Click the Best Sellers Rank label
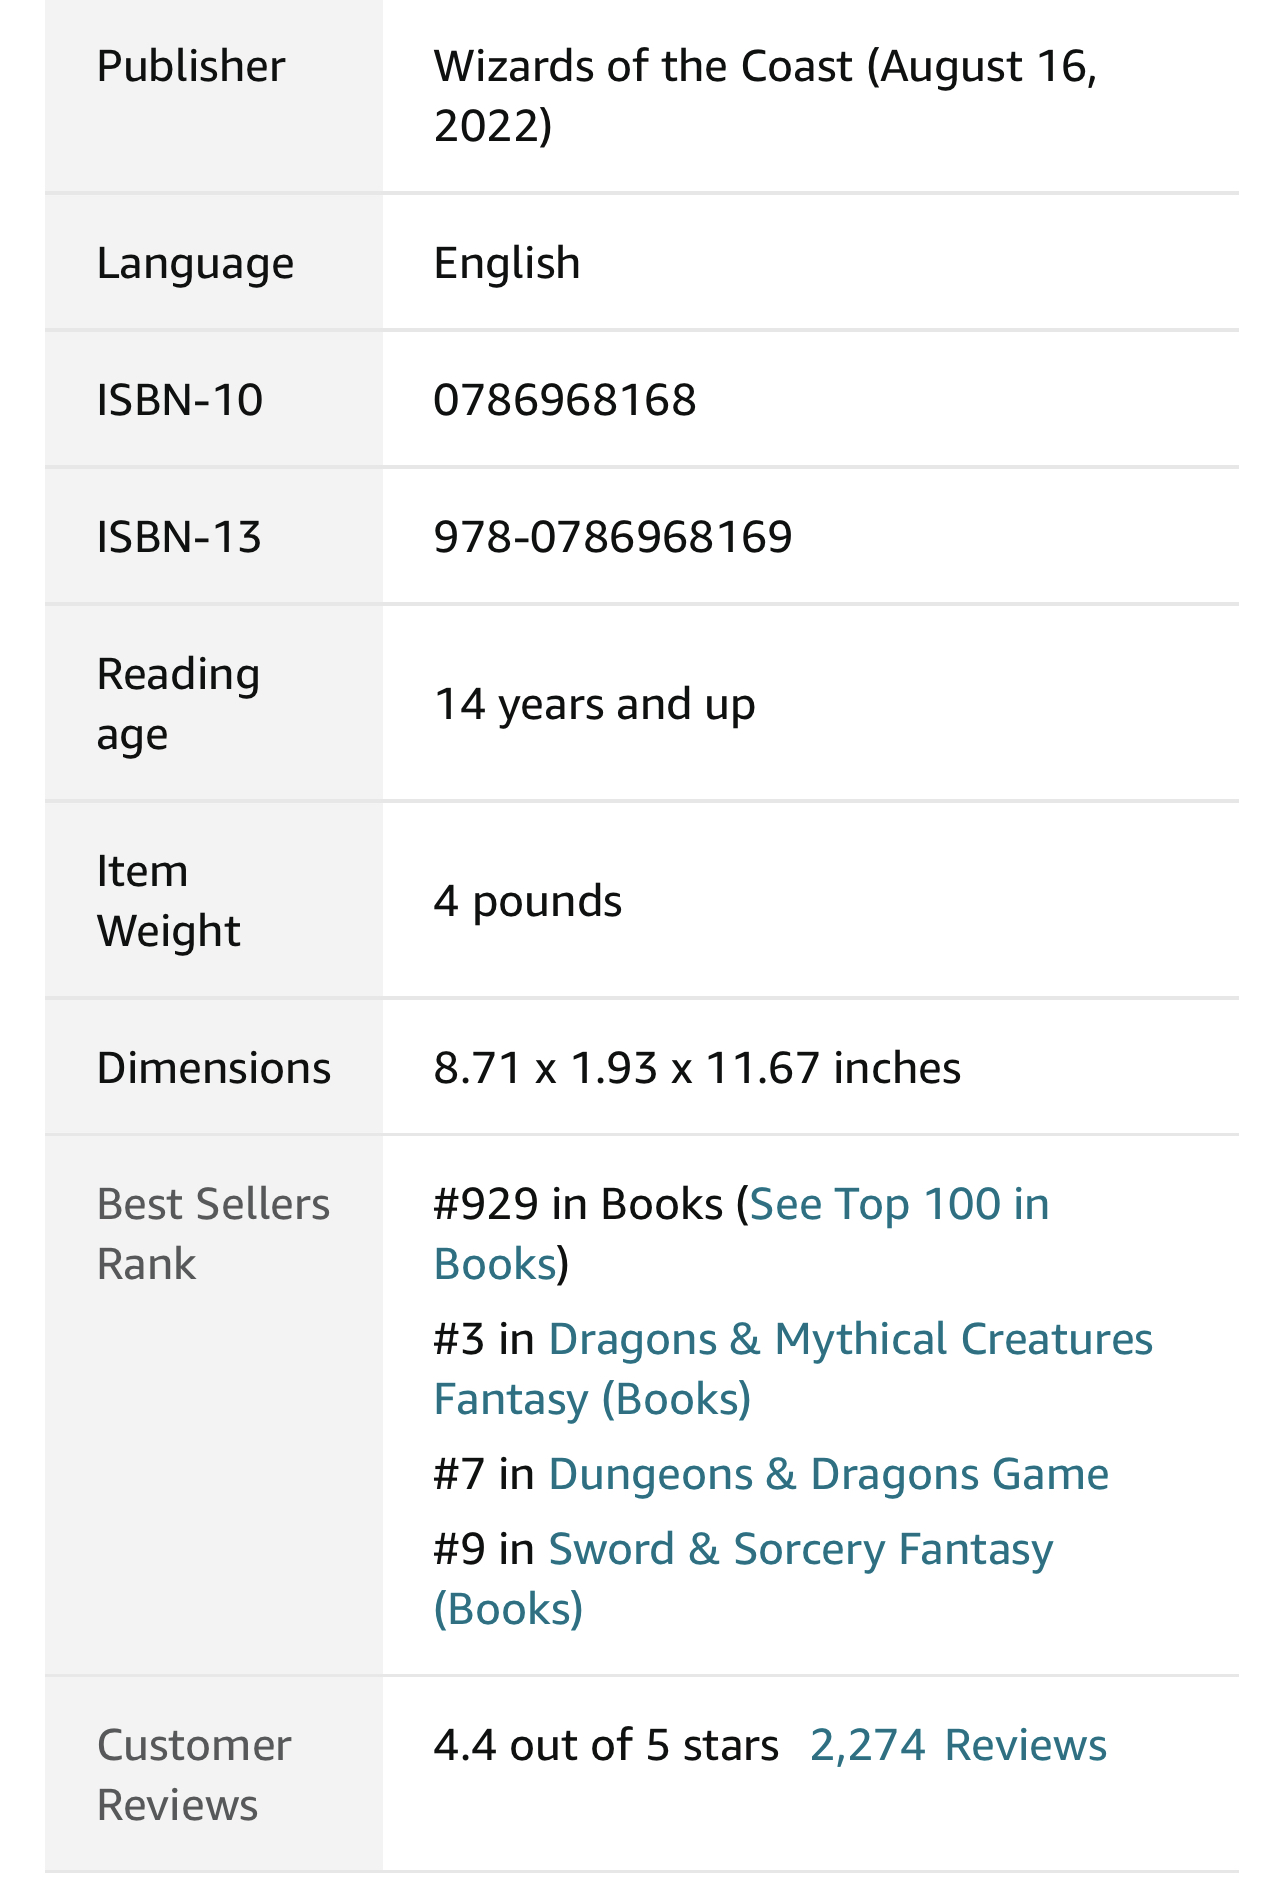This screenshot has height=1902, width=1284. click(x=213, y=1234)
